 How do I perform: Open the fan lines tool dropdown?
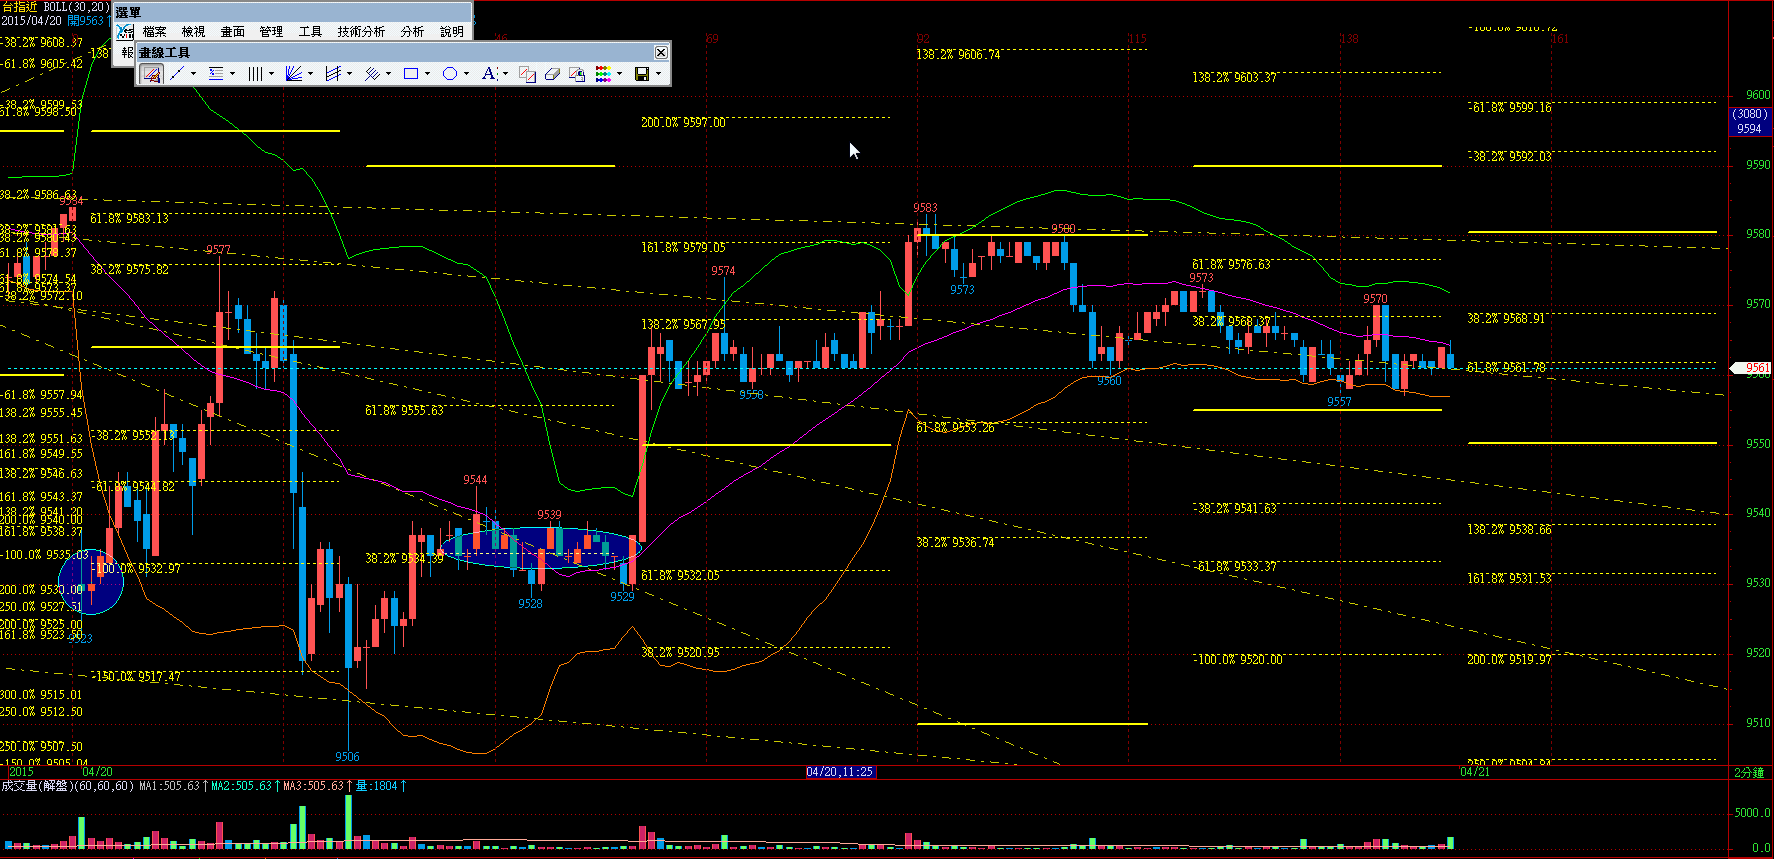[310, 73]
